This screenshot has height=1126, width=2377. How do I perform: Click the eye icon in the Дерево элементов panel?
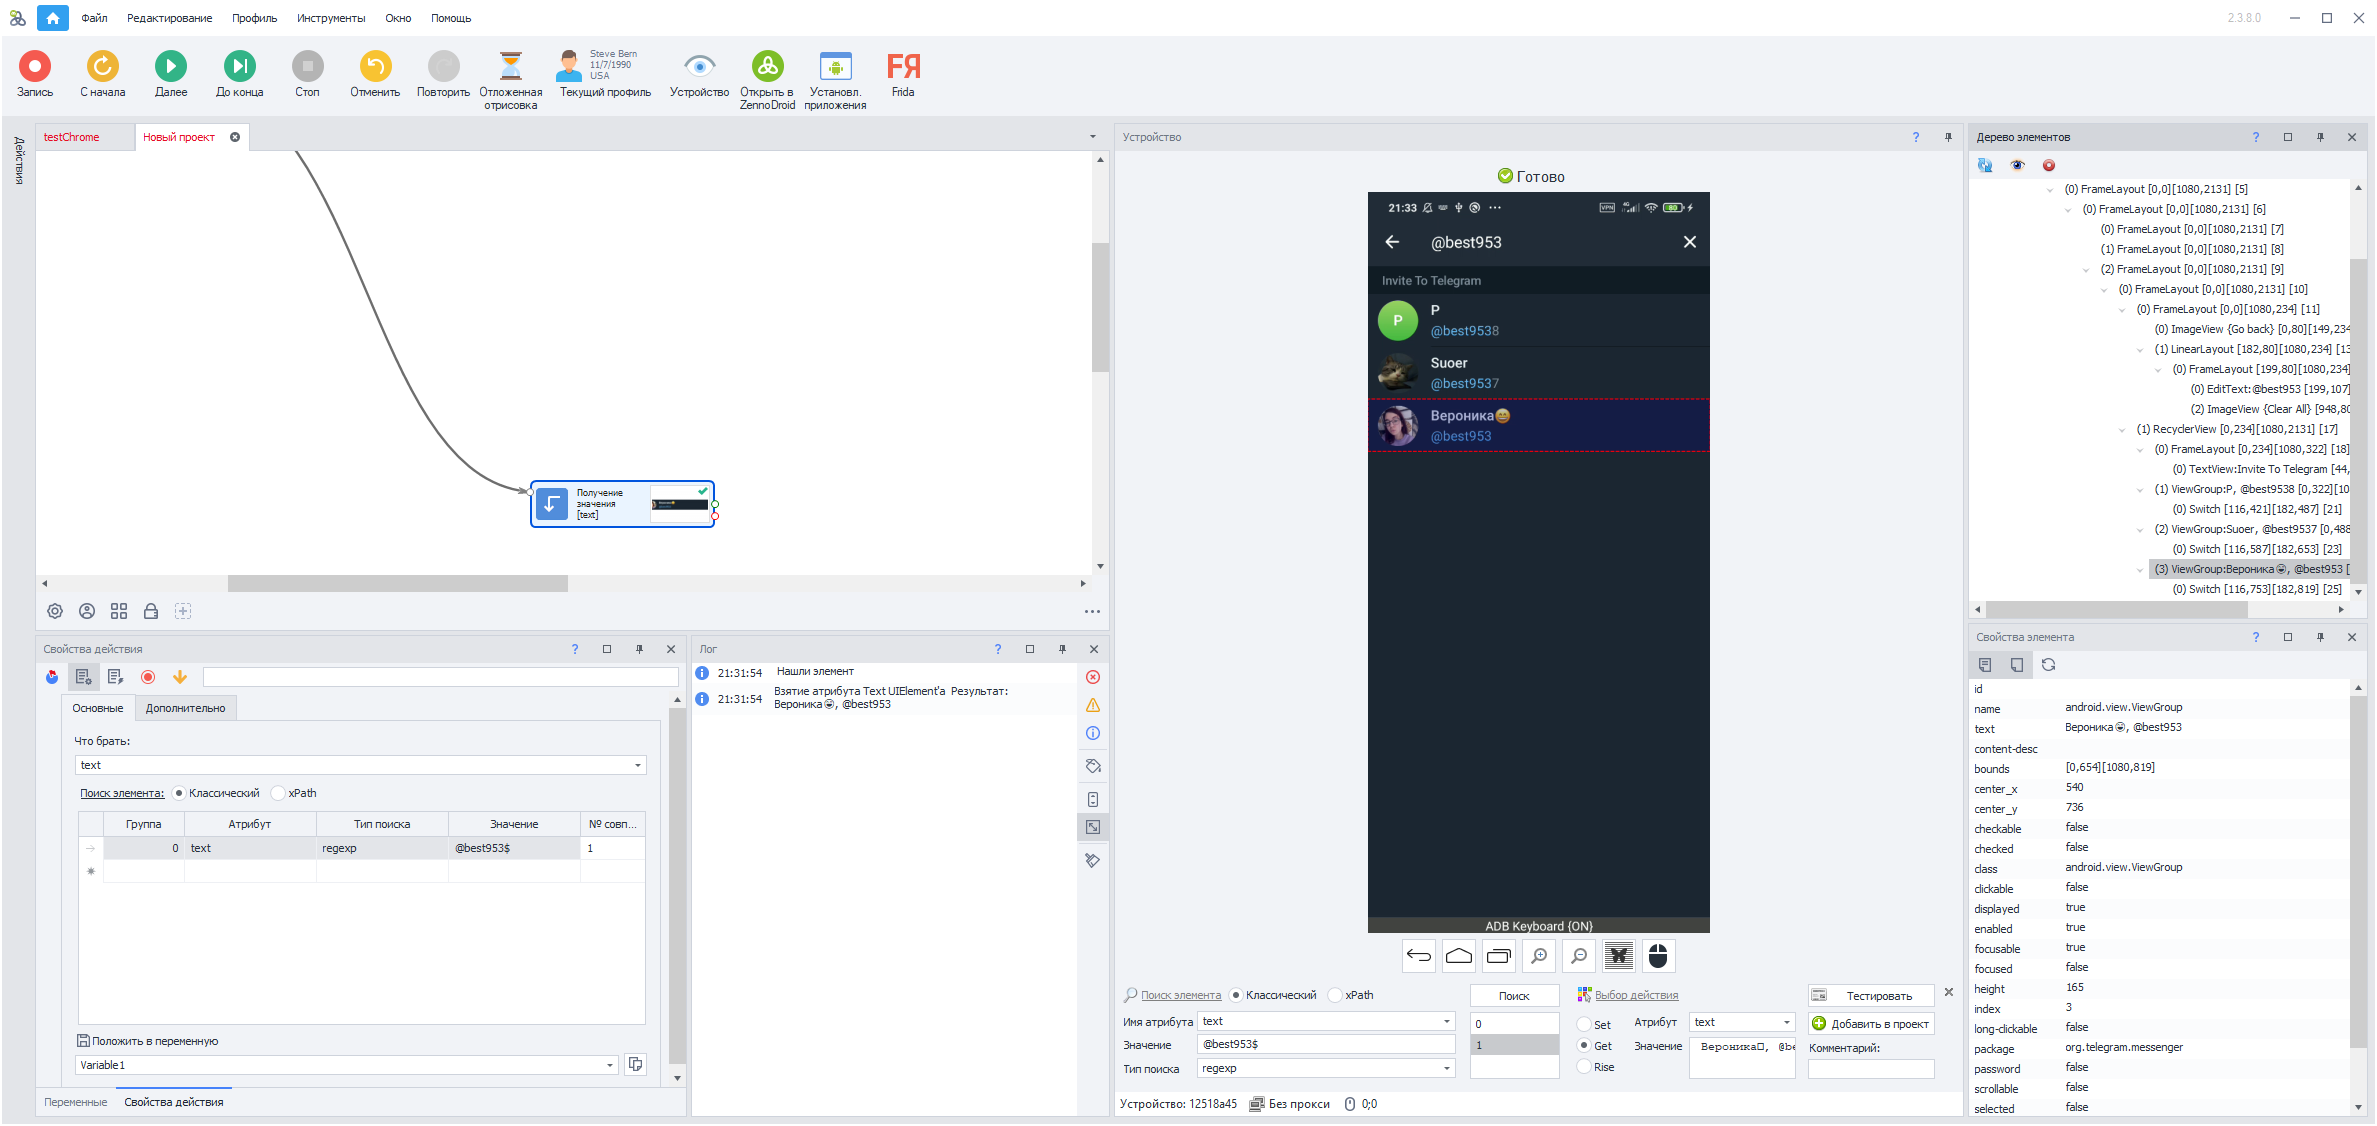tap(2017, 165)
